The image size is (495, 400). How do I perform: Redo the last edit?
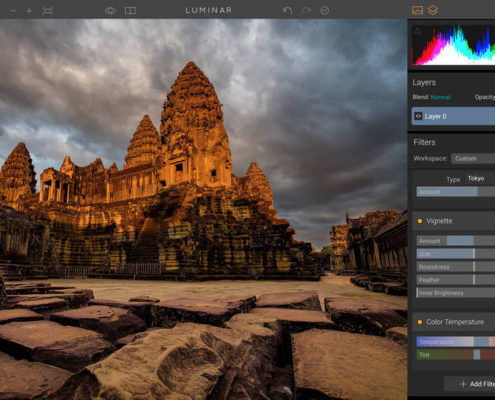tap(306, 11)
